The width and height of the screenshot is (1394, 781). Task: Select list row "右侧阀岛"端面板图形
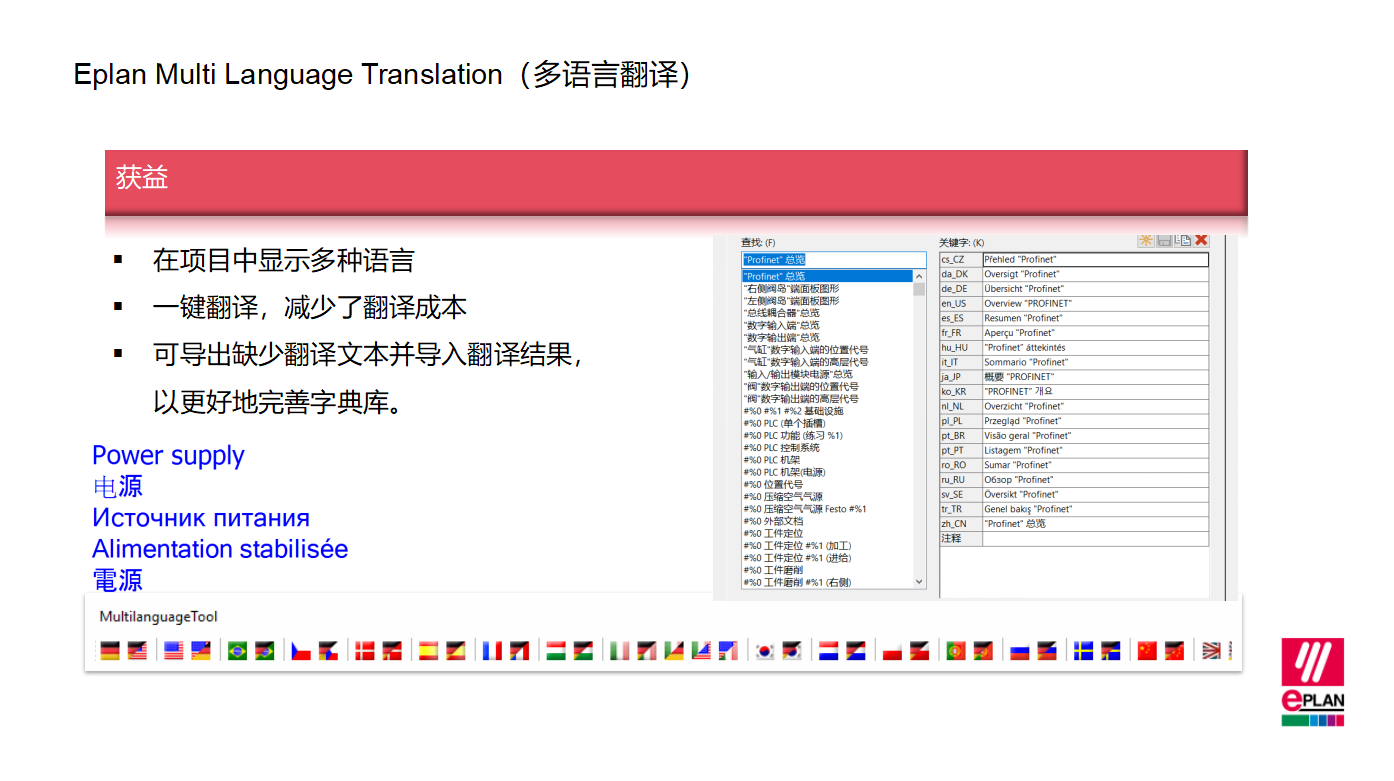827,288
